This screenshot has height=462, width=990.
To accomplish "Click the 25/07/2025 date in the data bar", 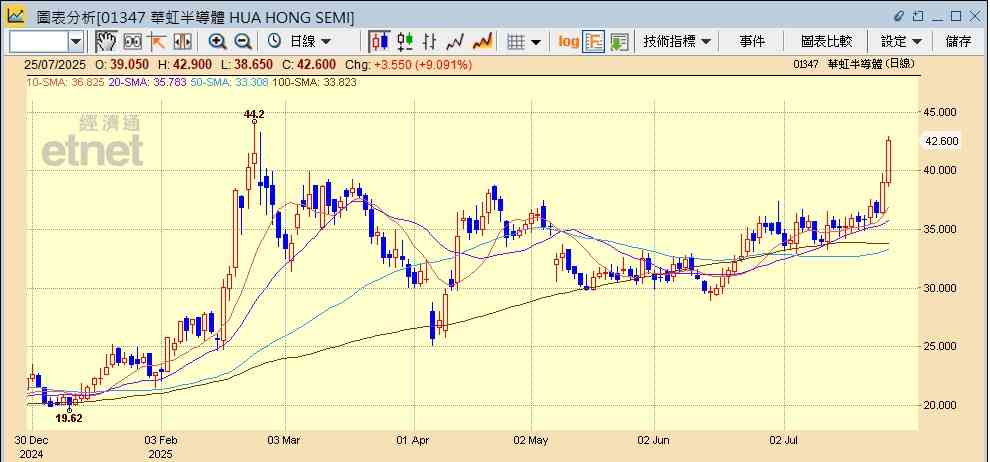I will [x=54, y=64].
